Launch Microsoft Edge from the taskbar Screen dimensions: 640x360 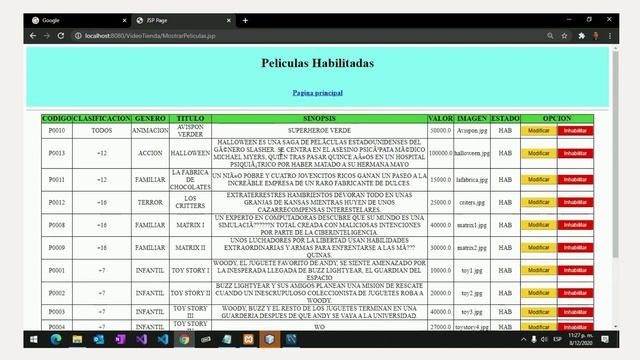tap(56, 340)
